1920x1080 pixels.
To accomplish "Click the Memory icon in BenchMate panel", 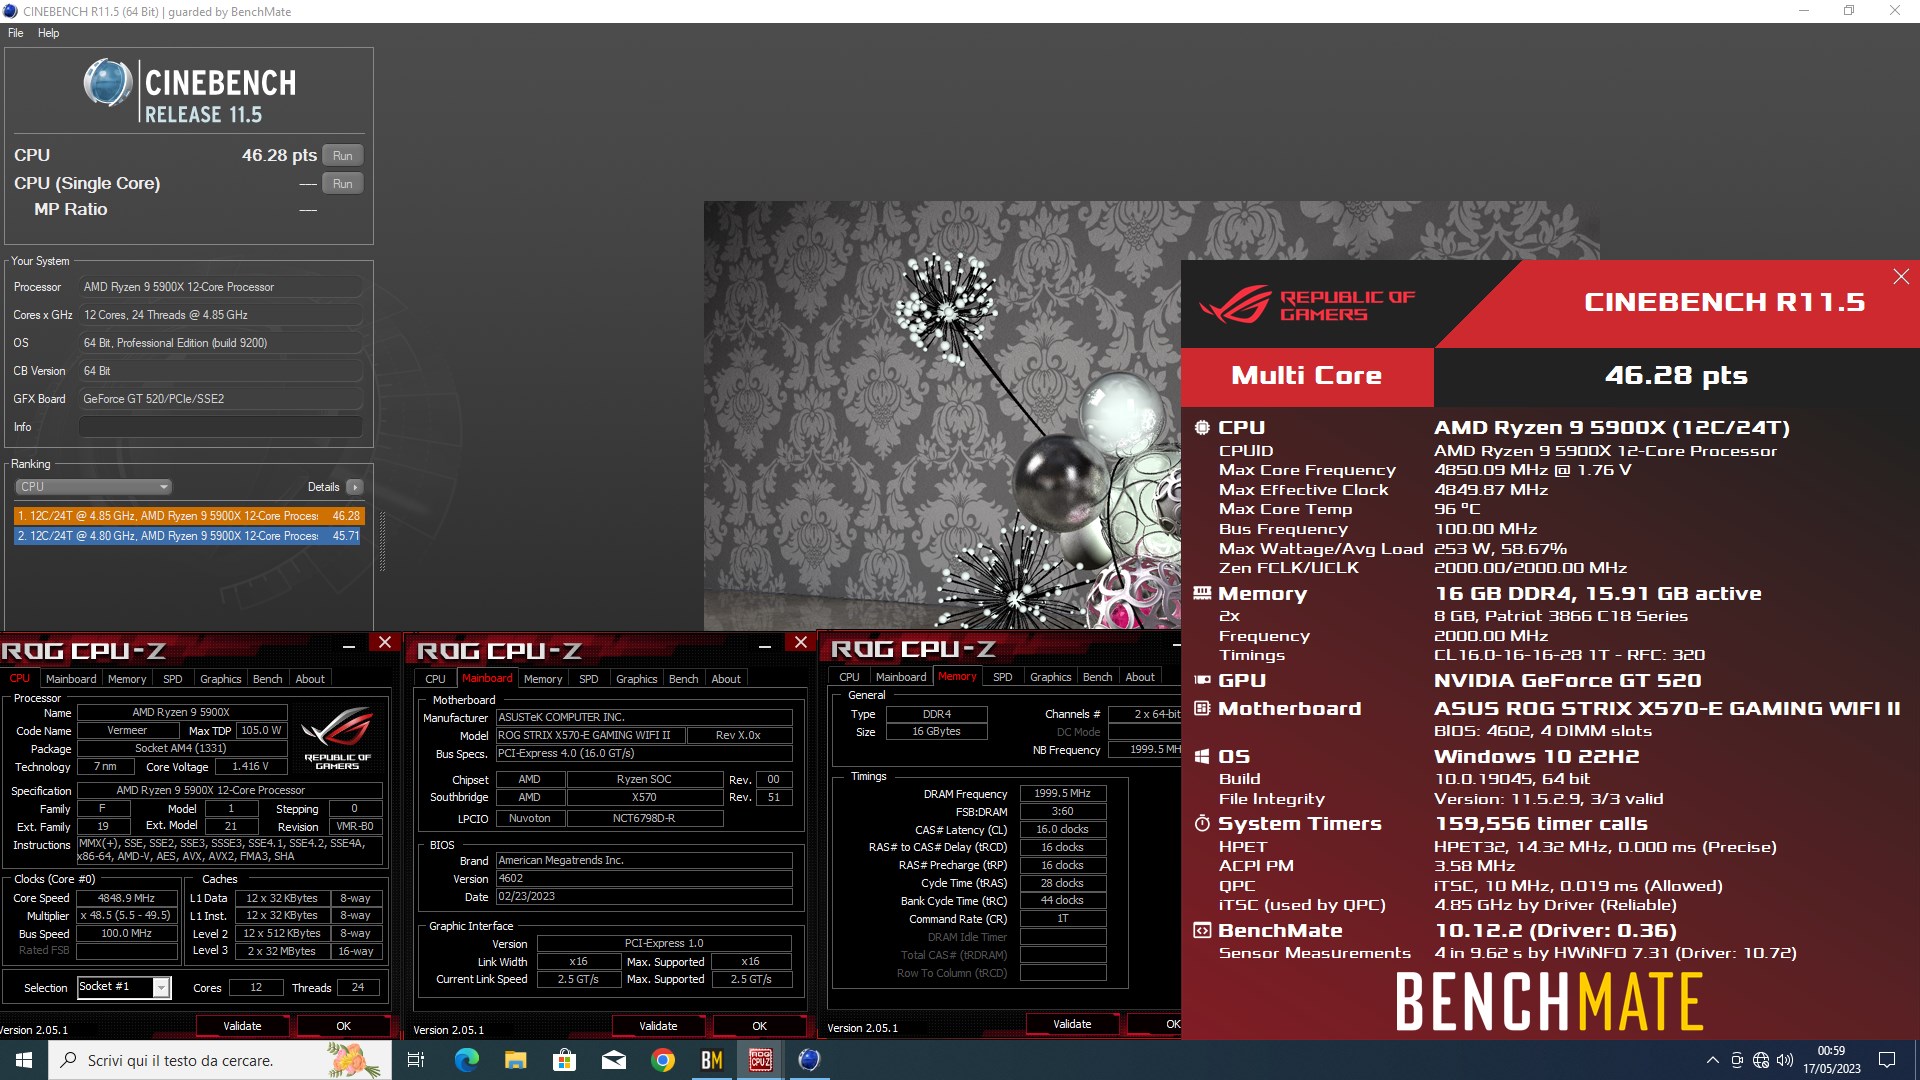I will click(x=1202, y=593).
